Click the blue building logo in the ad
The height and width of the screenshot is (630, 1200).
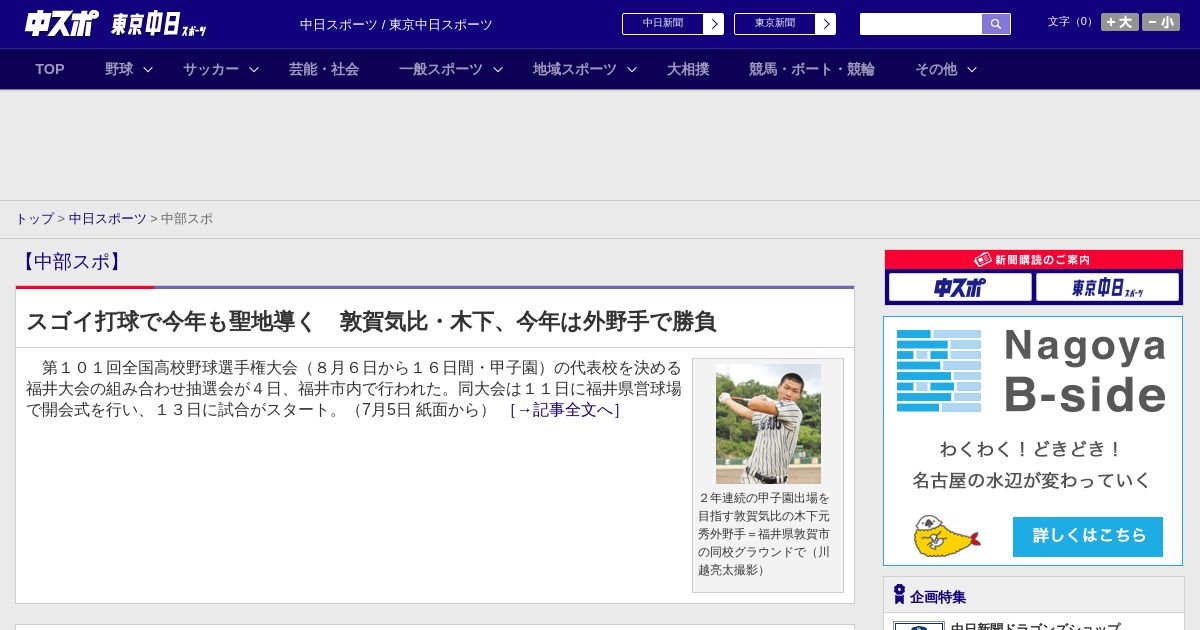pos(939,371)
